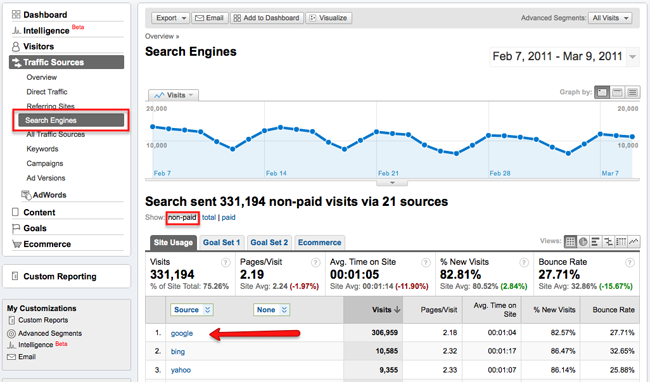Open the Goals section

pyautogui.click(x=35, y=228)
